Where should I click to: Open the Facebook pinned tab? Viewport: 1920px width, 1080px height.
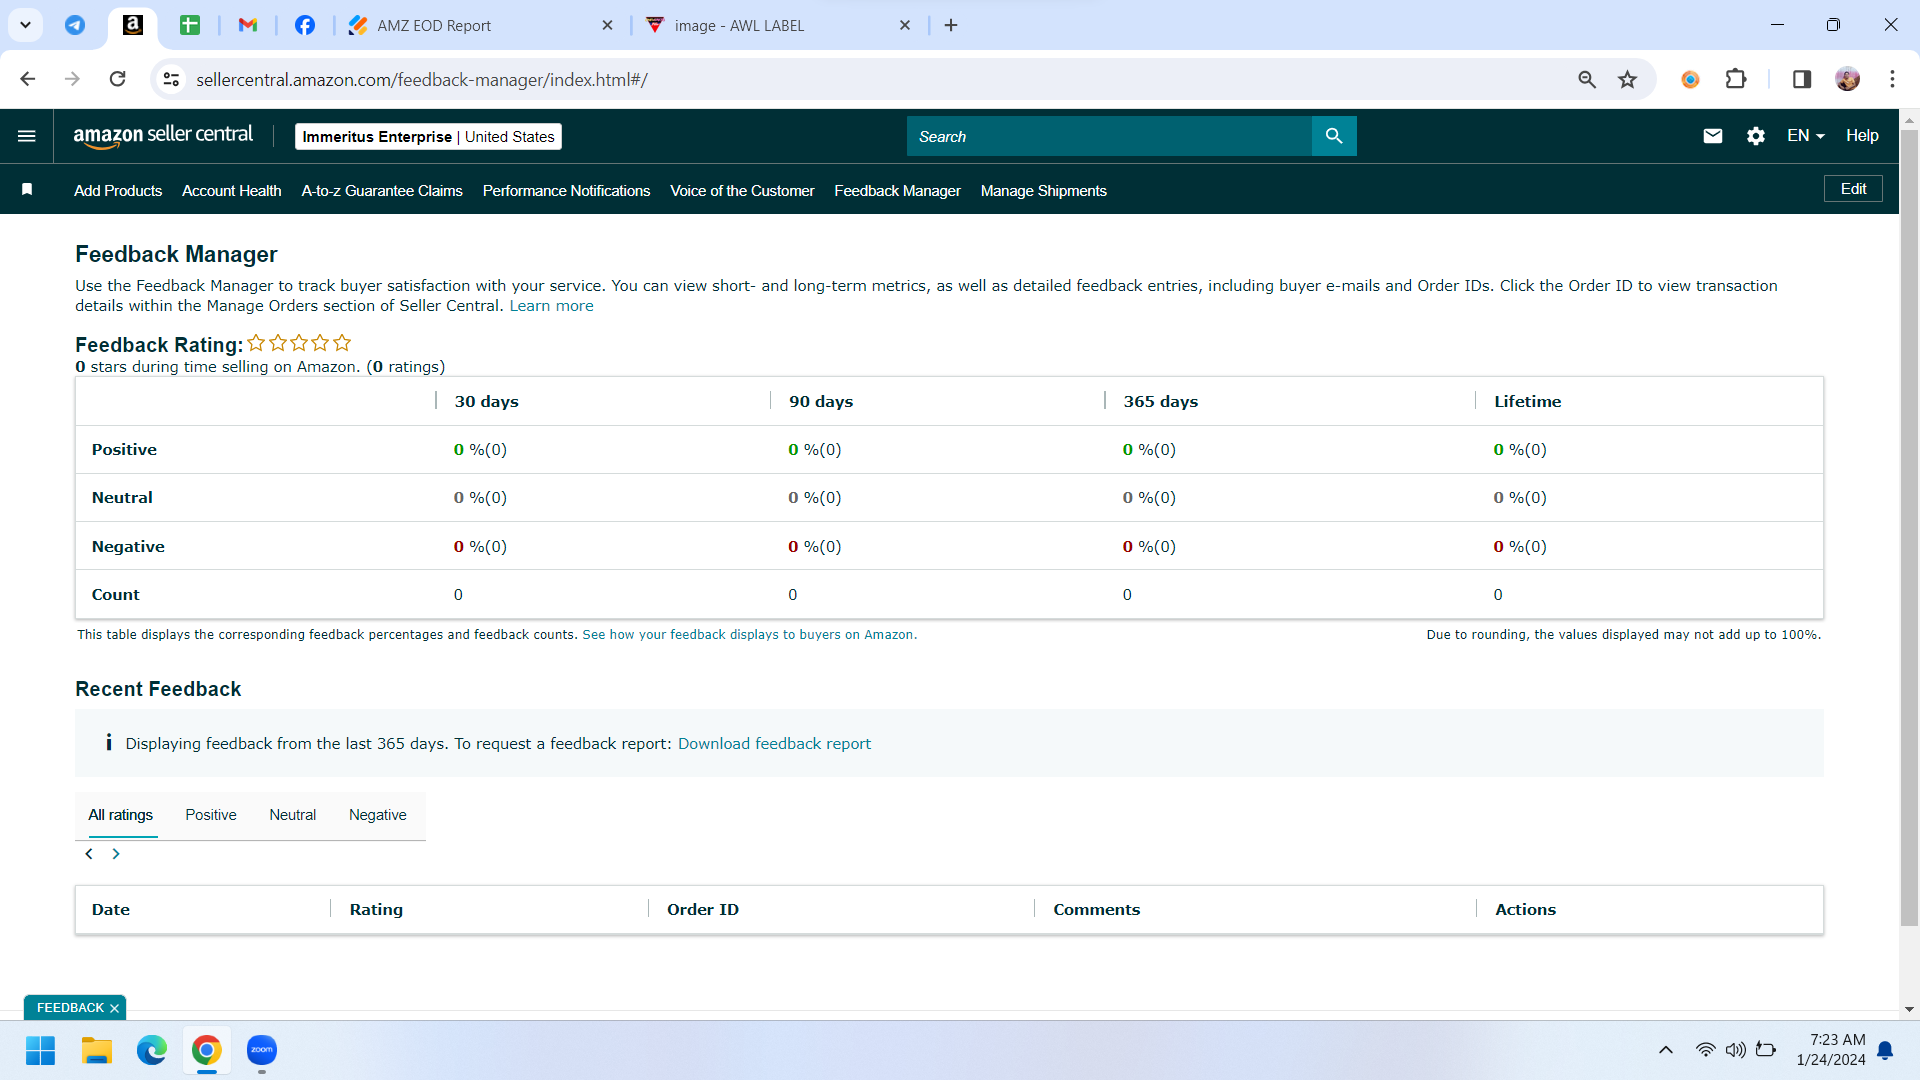pos(305,25)
